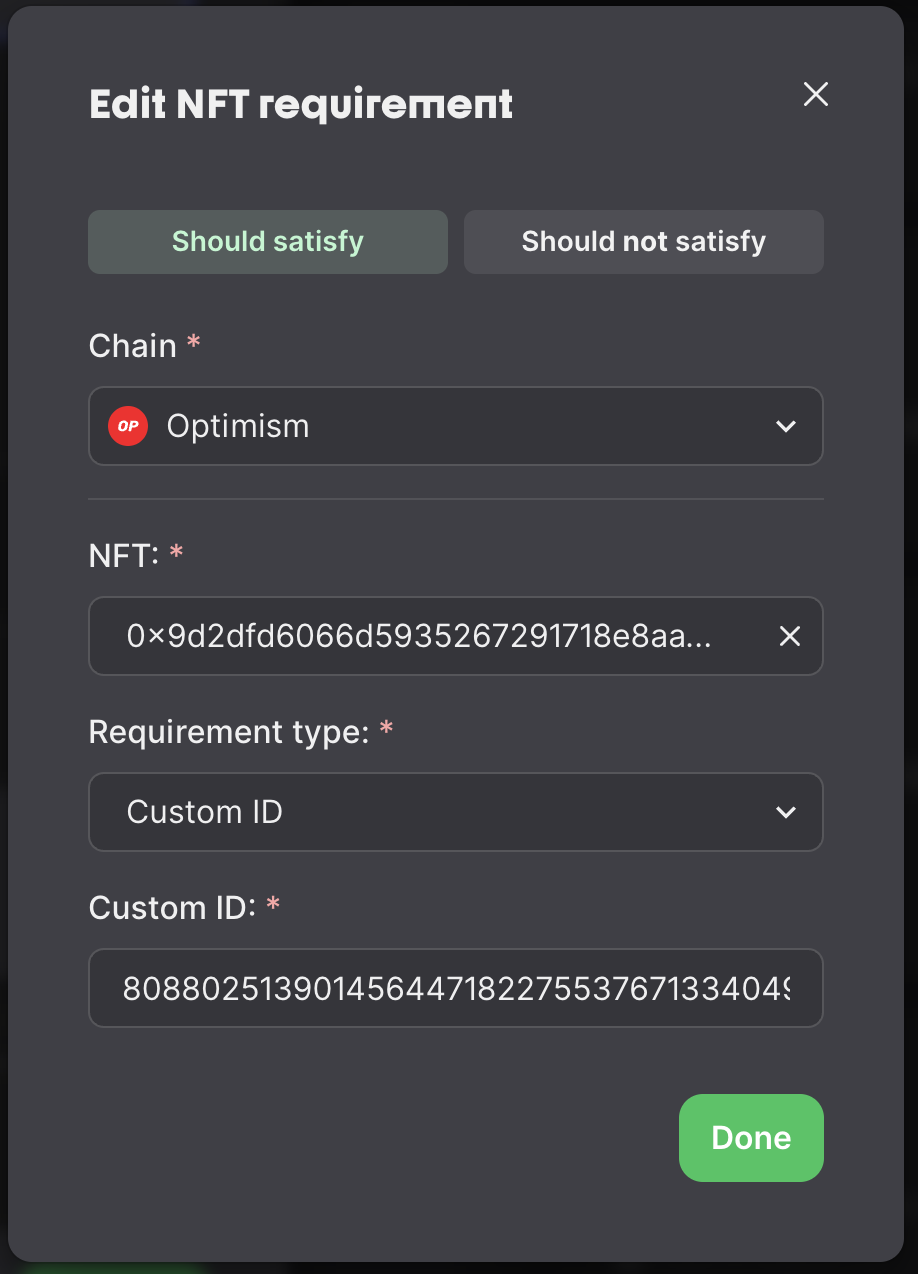Screen dimensions: 918x1274
Task: Switch to "Should not satisfy"
Action: 643,242
